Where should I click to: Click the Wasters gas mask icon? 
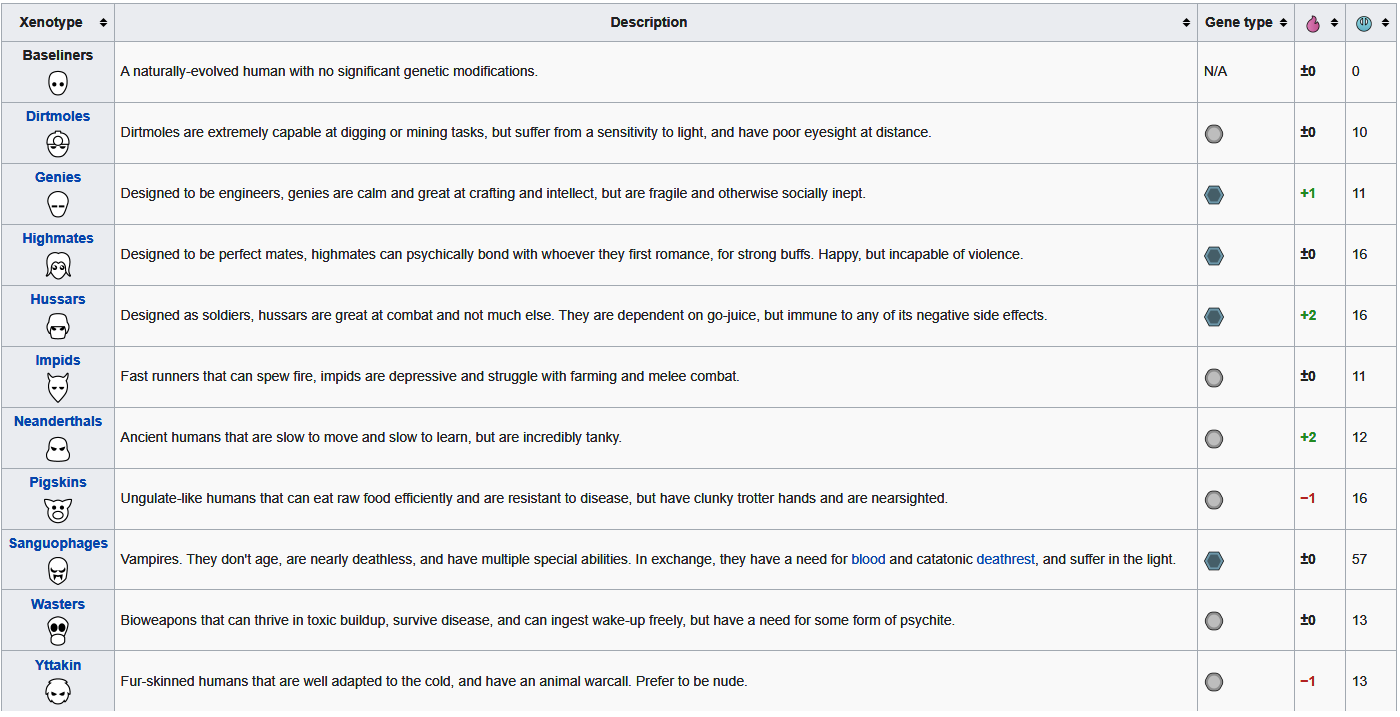[x=58, y=632]
